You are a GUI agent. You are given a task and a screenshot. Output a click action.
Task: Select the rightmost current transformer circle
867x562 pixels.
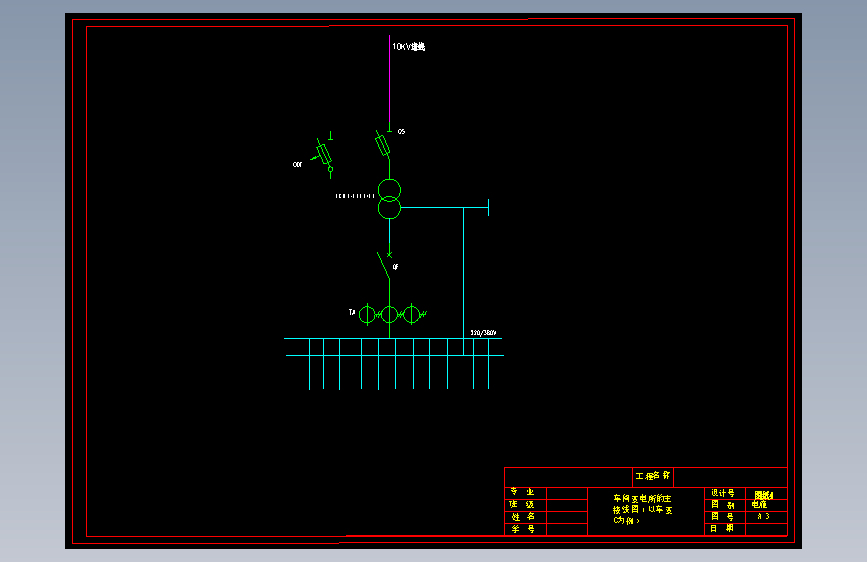coord(411,314)
